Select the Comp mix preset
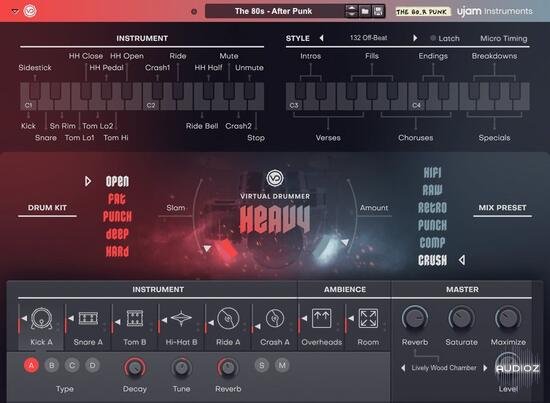Viewport: 550px width, 403px height. click(x=432, y=242)
